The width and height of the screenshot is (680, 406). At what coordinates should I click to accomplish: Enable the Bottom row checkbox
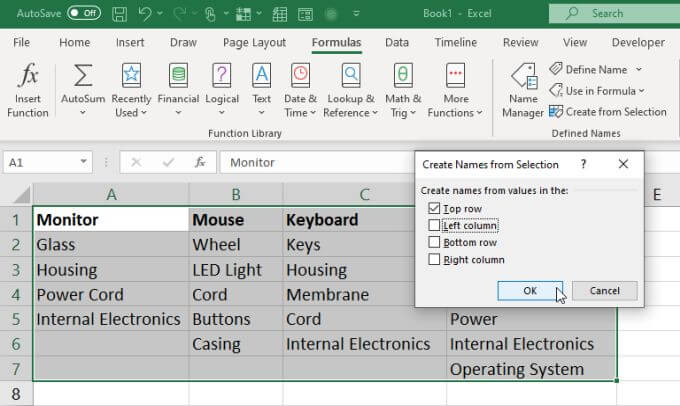(x=433, y=242)
